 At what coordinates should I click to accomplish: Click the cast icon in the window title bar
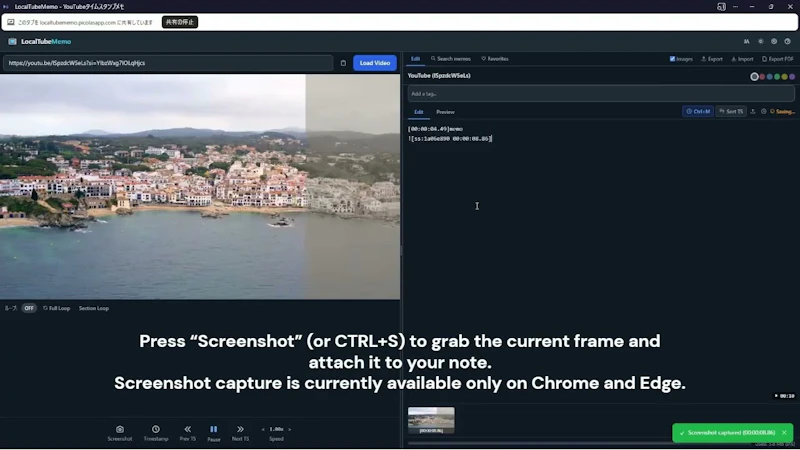click(x=721, y=7)
